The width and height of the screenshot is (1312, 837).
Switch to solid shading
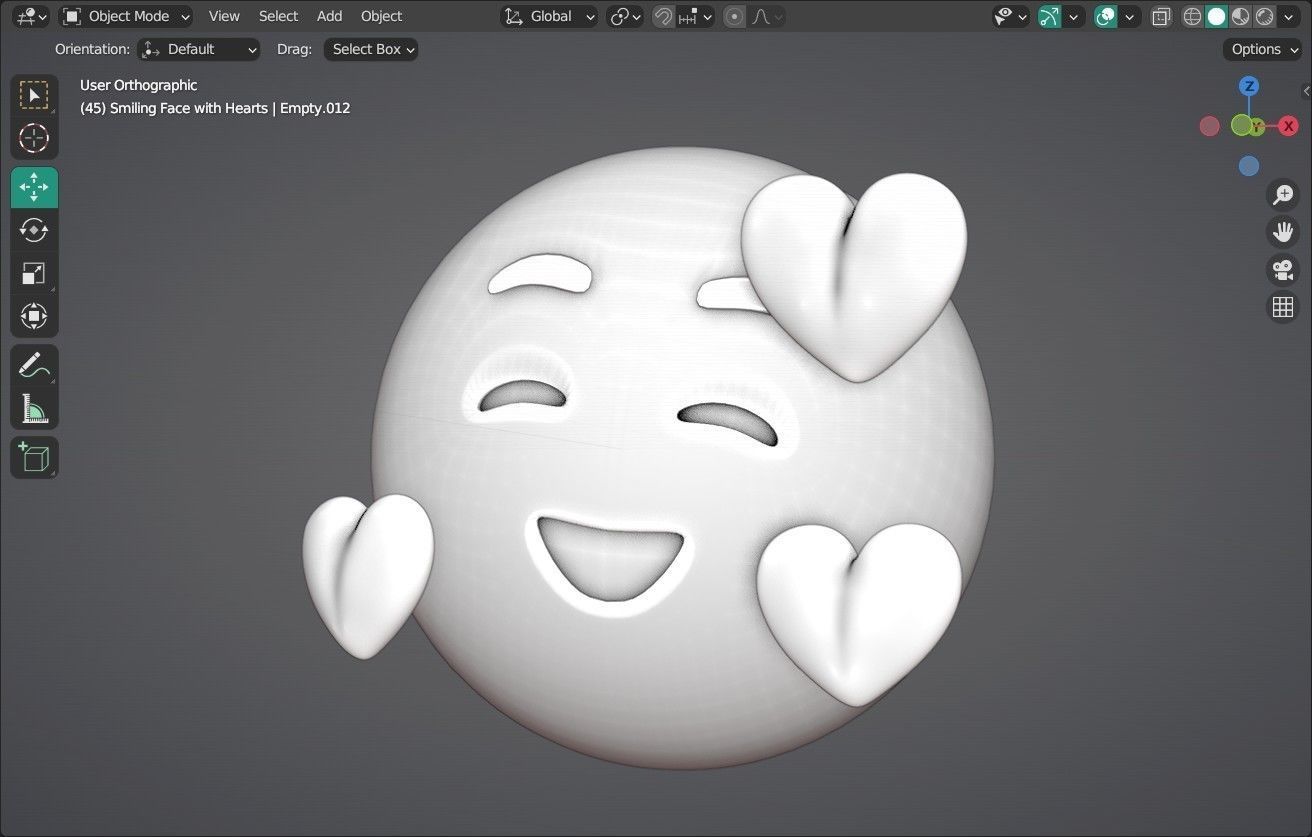coord(1216,16)
